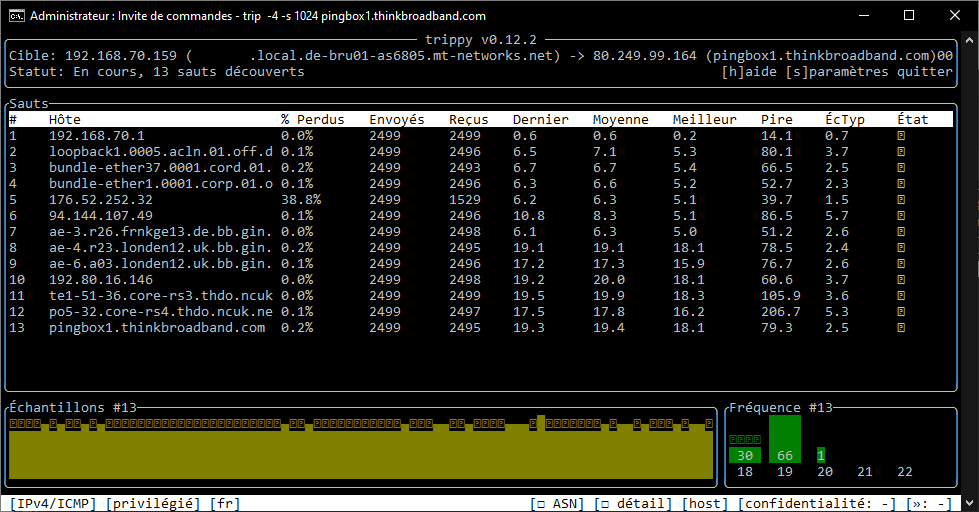979x512 pixels.
Task: Click the 206.7 worst latency value
Action: point(780,312)
